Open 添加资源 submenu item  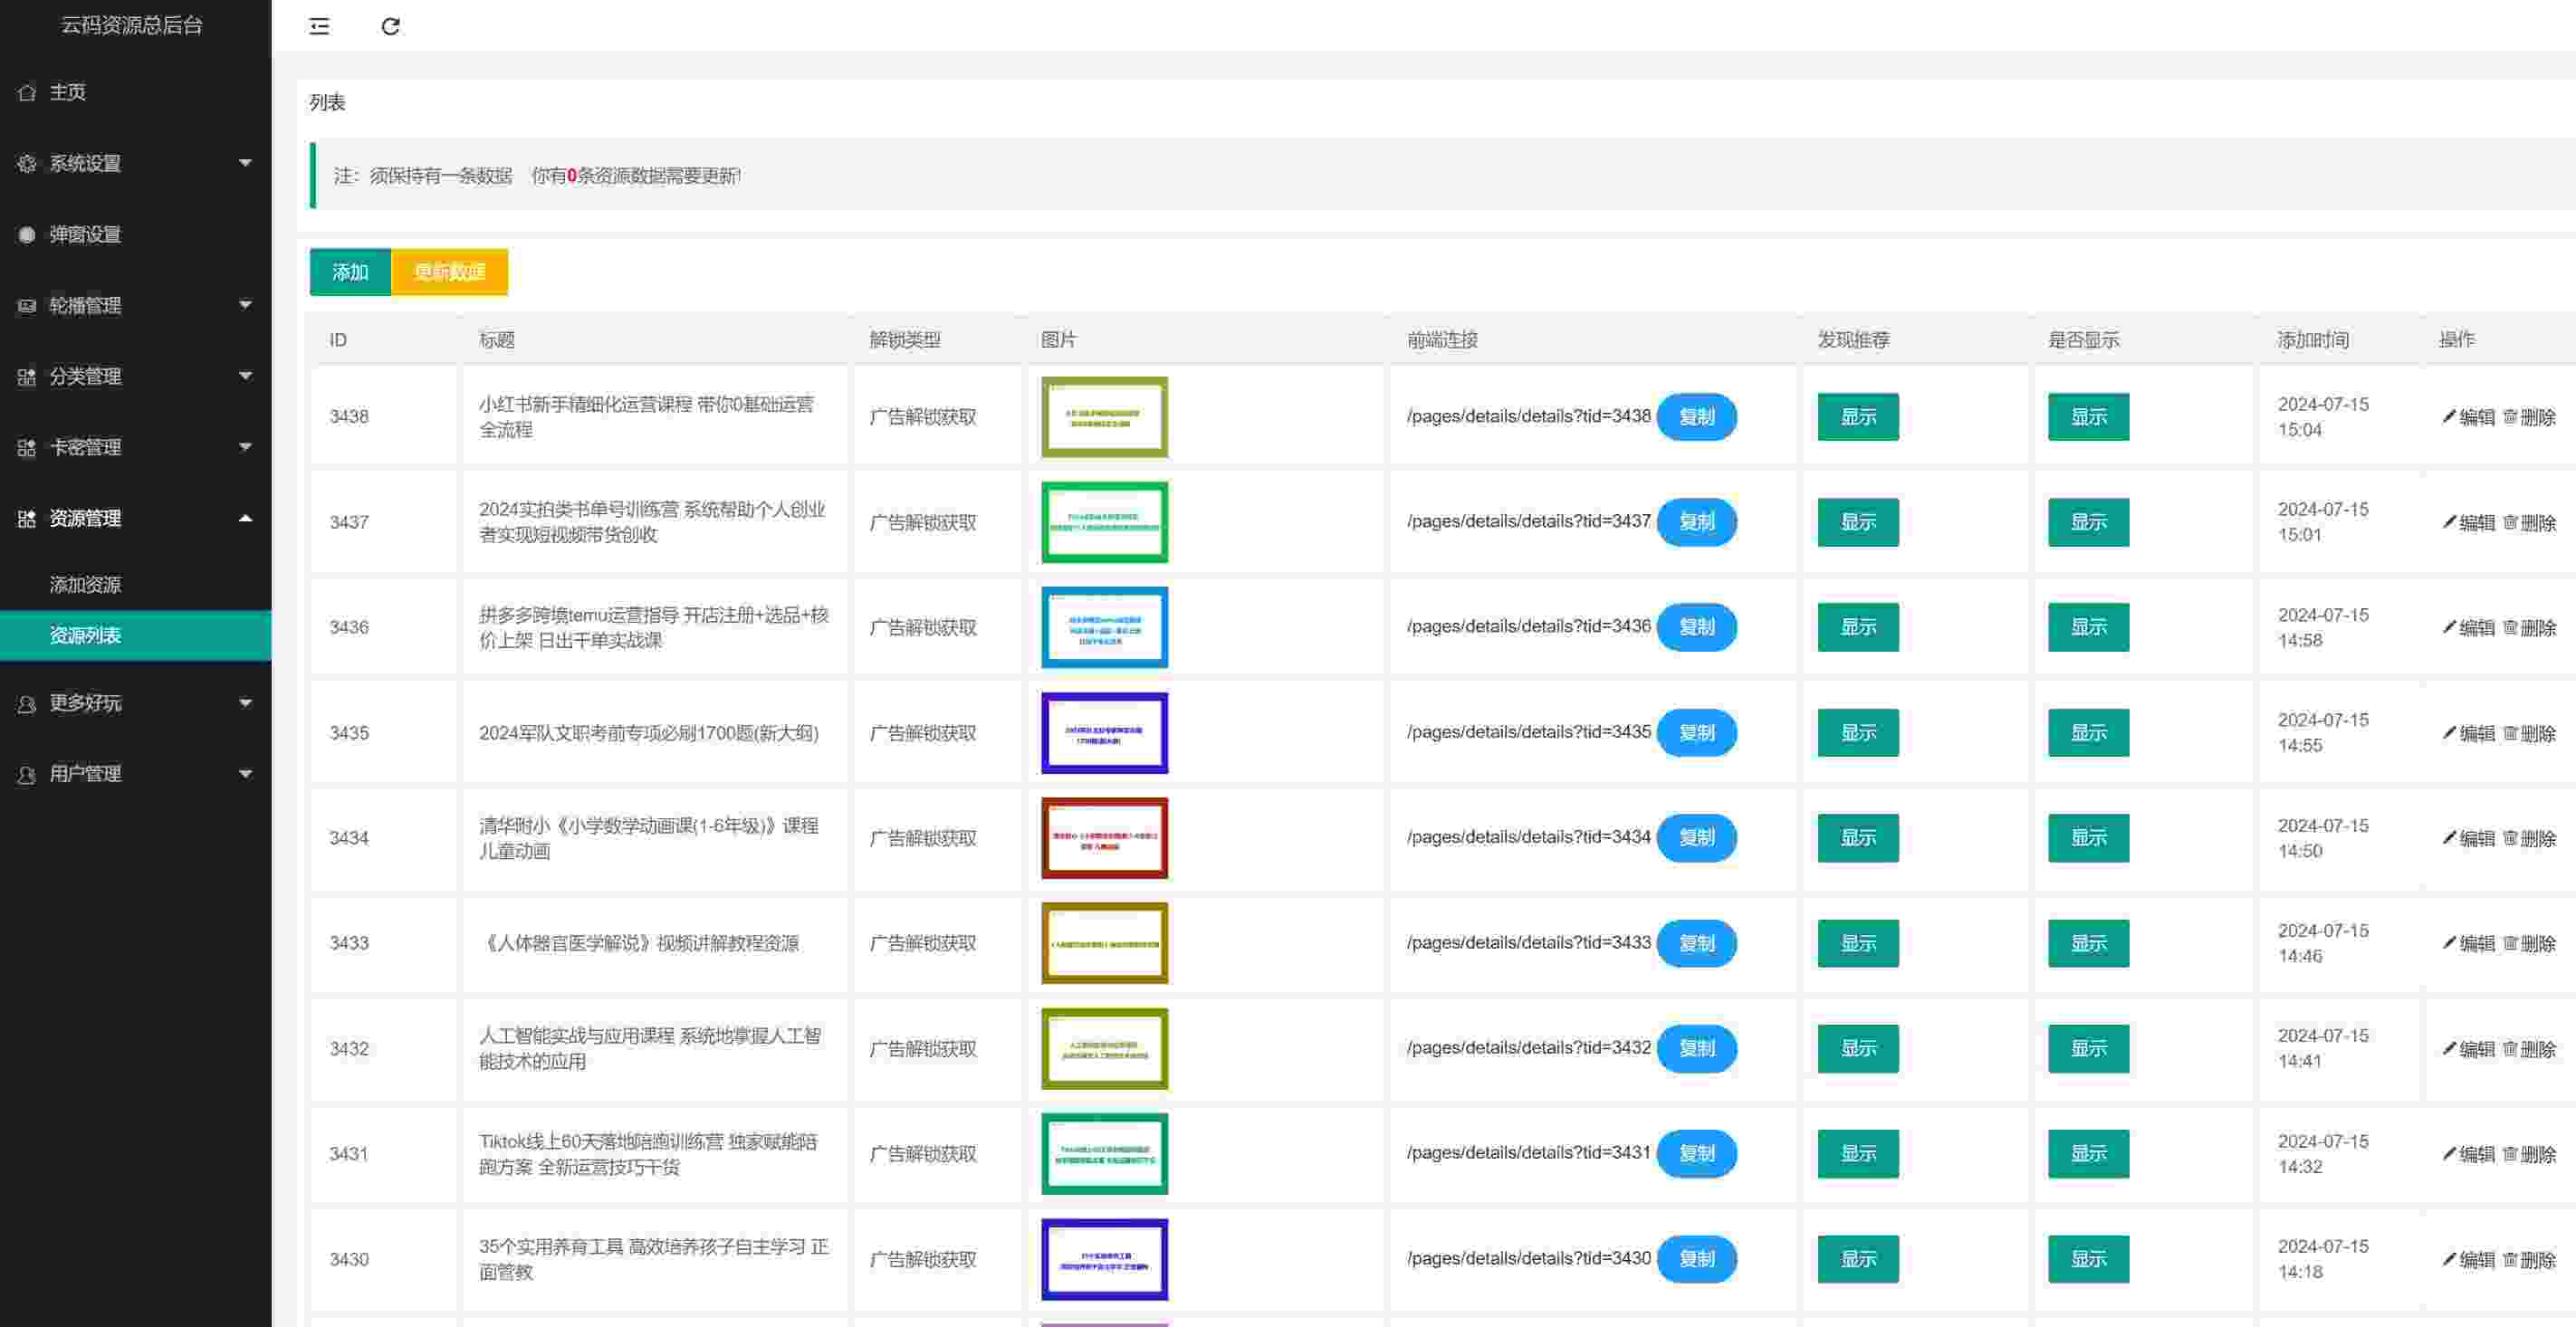coord(86,585)
